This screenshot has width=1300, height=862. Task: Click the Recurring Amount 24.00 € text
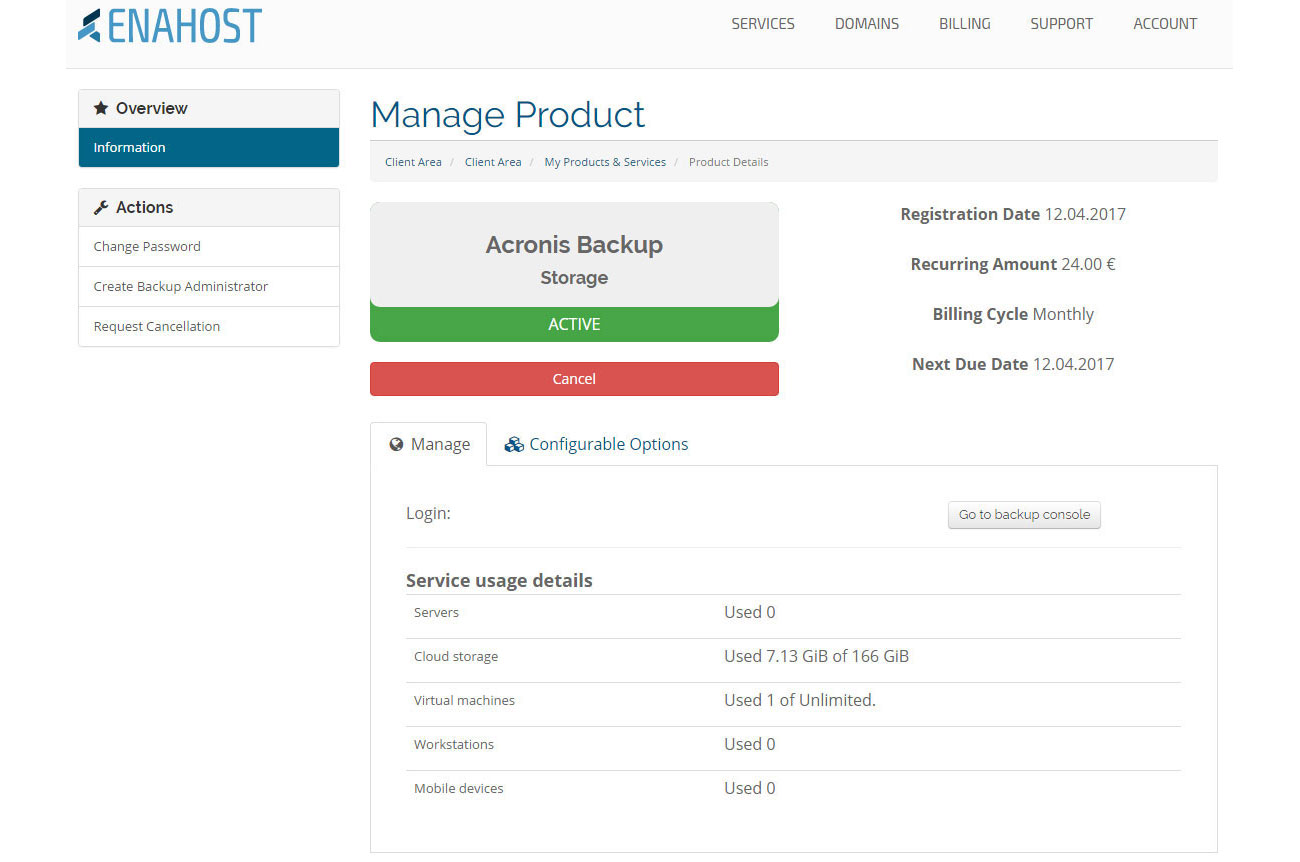click(x=1013, y=264)
